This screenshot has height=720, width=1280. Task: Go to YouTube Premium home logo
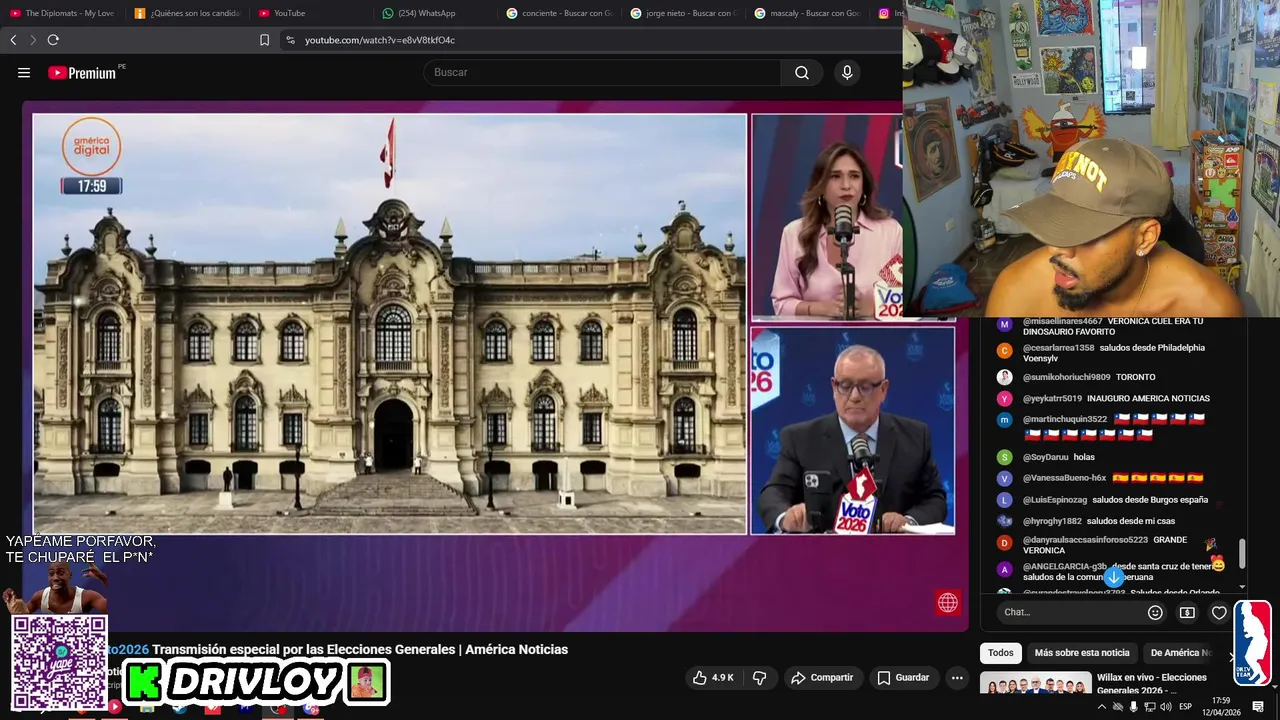tap(84, 72)
